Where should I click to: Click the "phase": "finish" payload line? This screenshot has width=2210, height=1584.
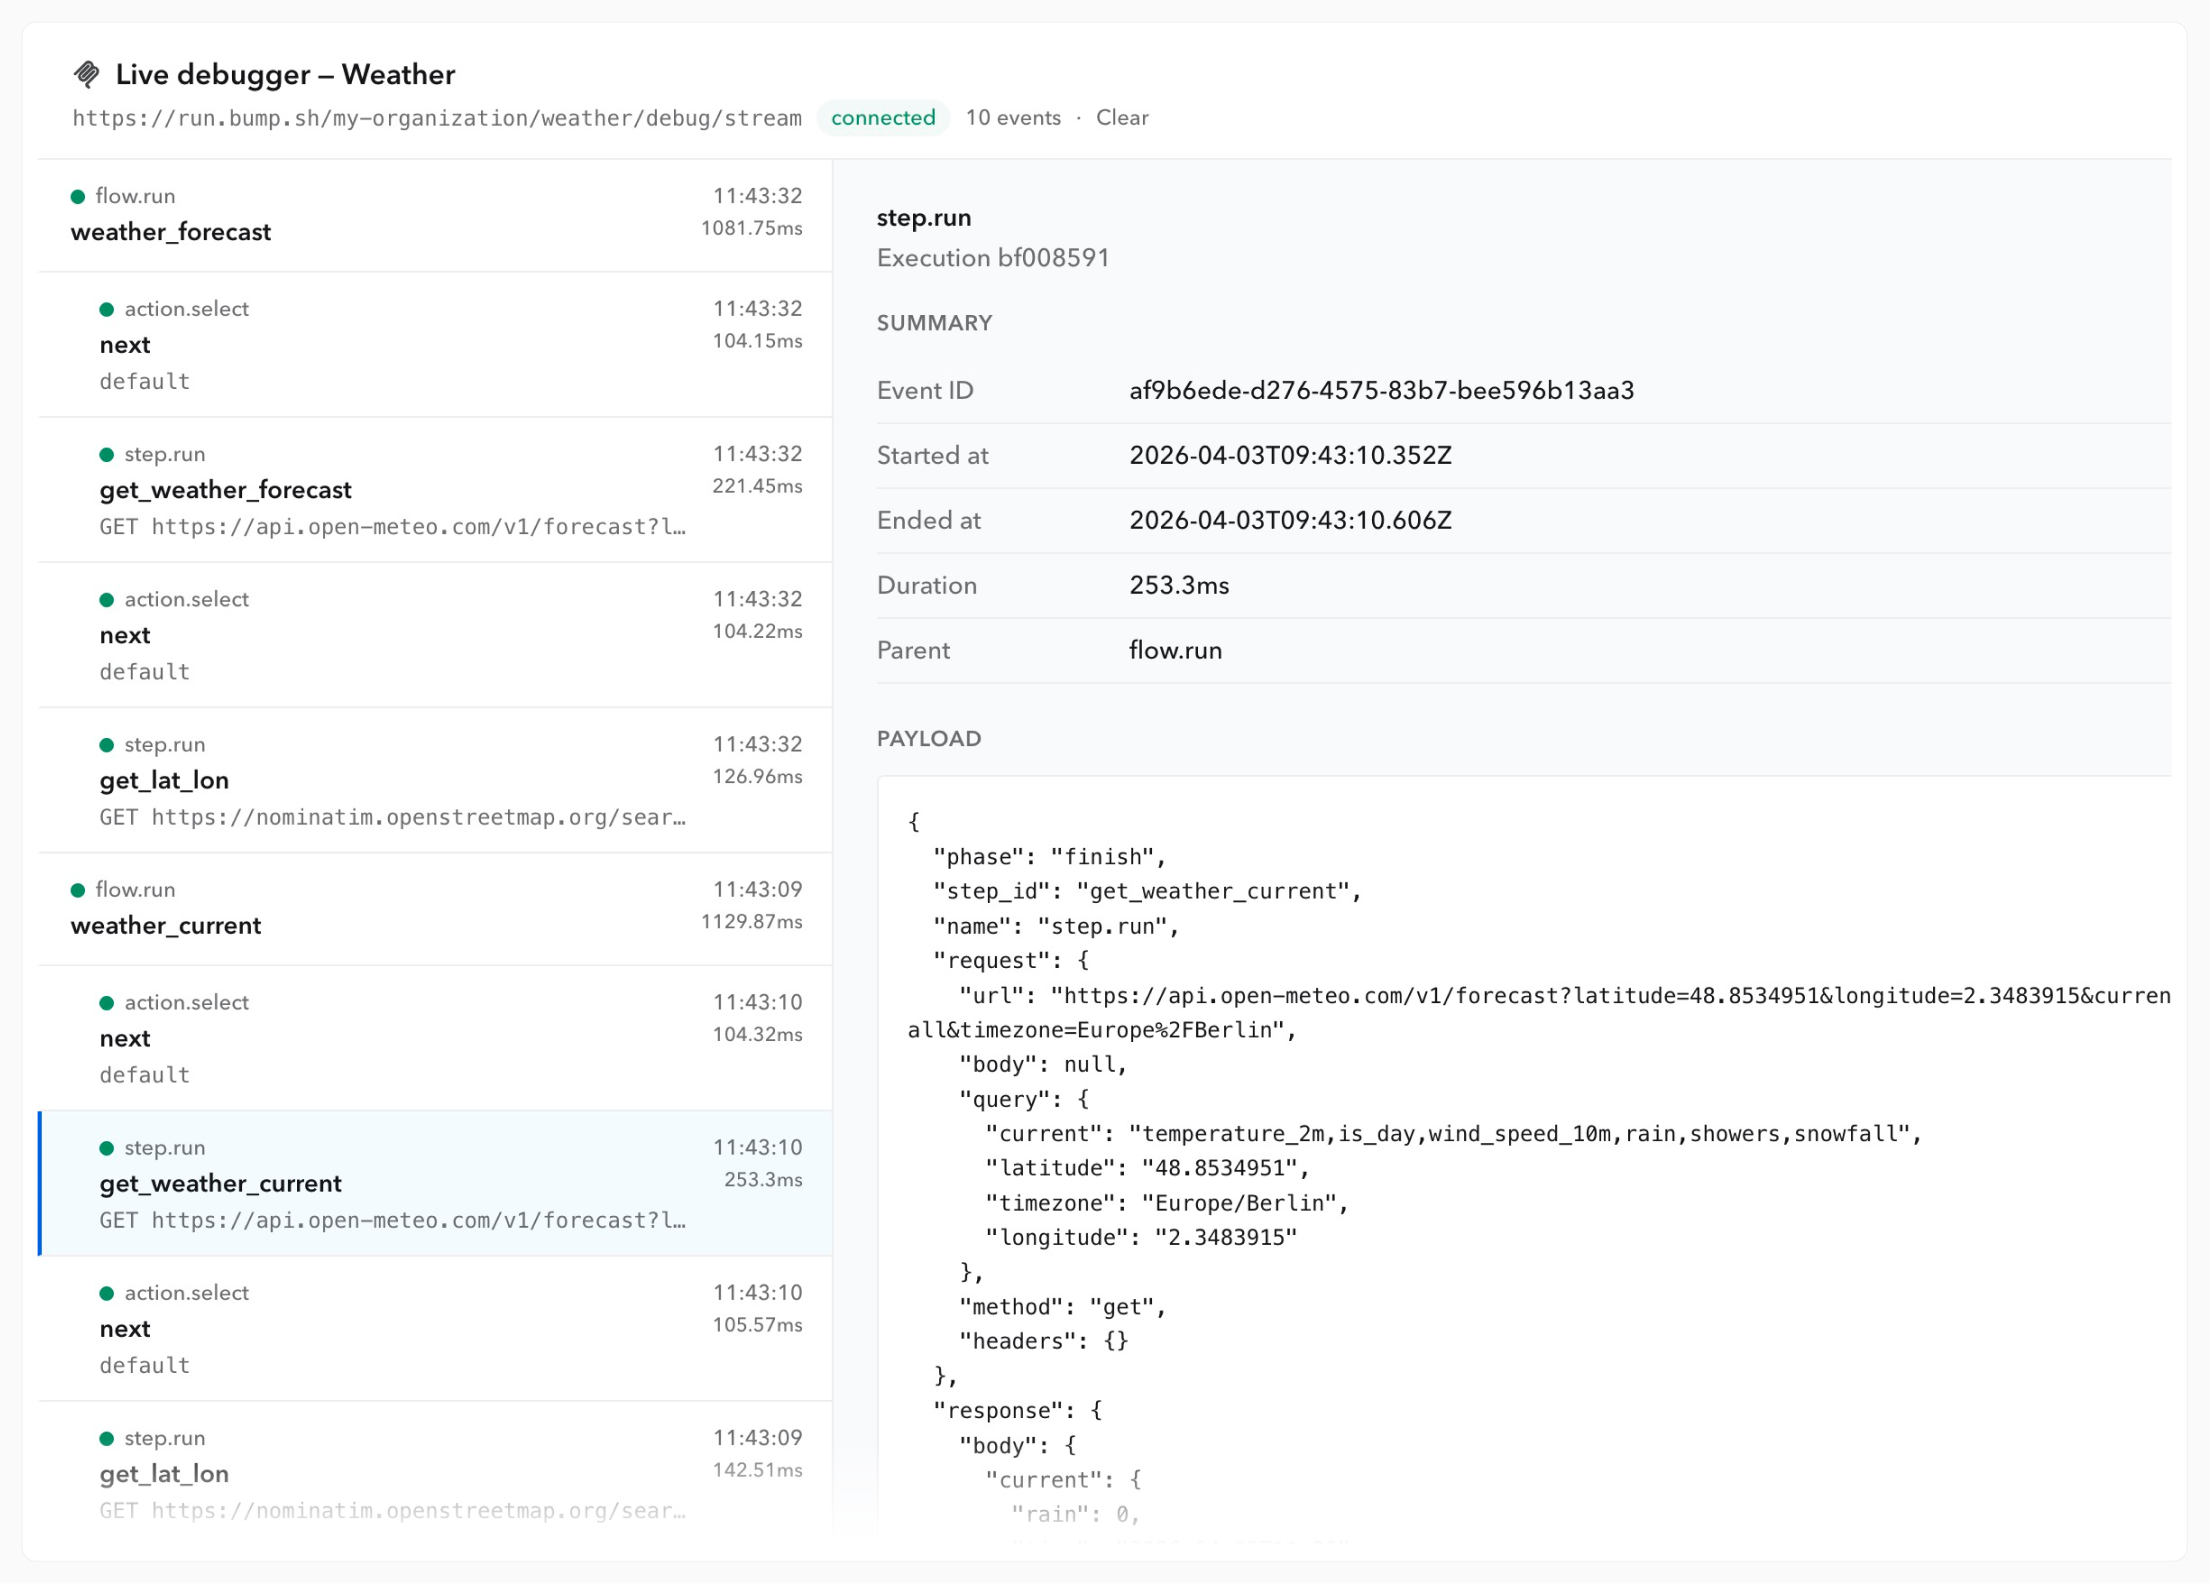pos(1049,858)
